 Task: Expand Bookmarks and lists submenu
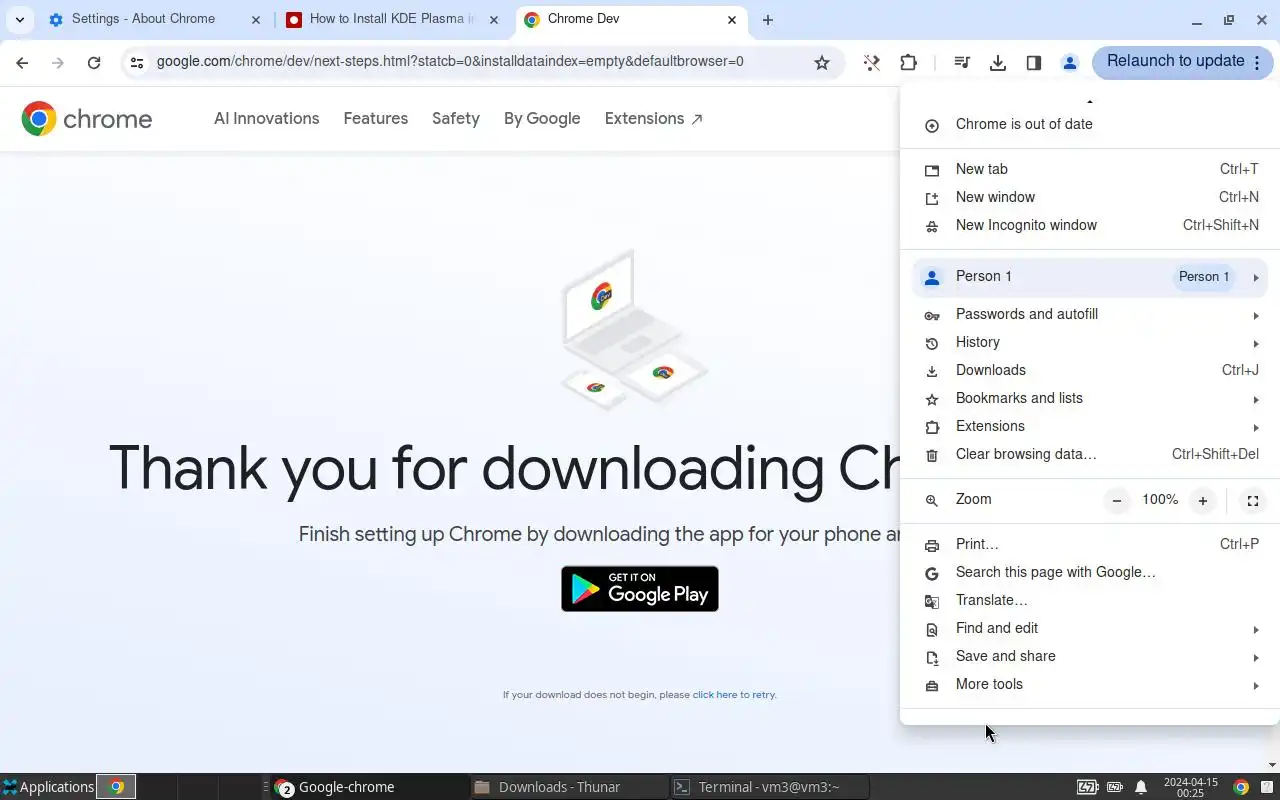[x=1090, y=399]
